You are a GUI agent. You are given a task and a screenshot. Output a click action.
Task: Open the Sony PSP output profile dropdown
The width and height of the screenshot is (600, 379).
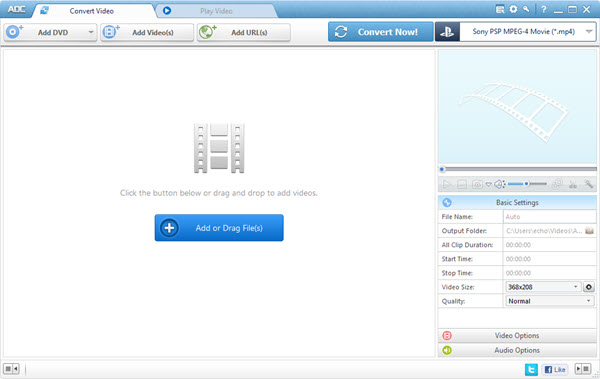click(528, 32)
